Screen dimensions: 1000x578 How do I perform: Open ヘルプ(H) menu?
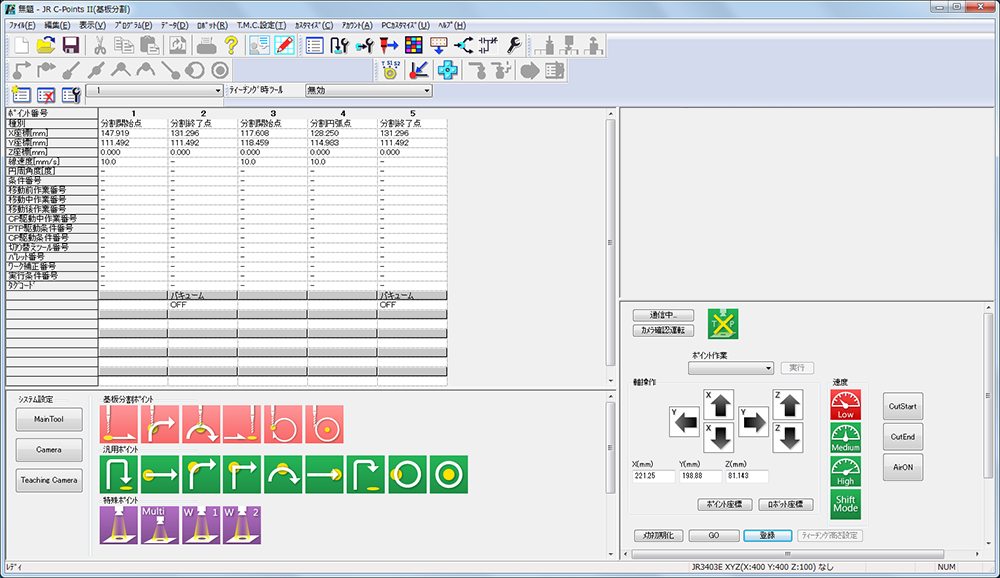point(452,26)
